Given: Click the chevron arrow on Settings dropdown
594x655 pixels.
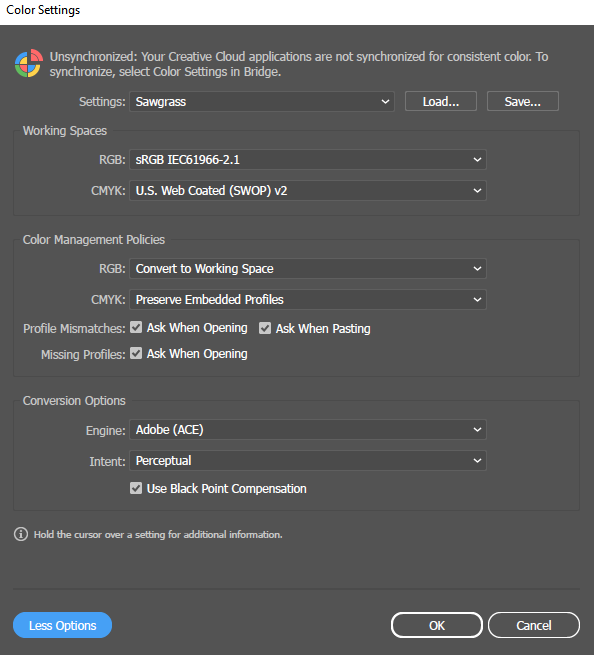Looking at the screenshot, I should coord(385,102).
